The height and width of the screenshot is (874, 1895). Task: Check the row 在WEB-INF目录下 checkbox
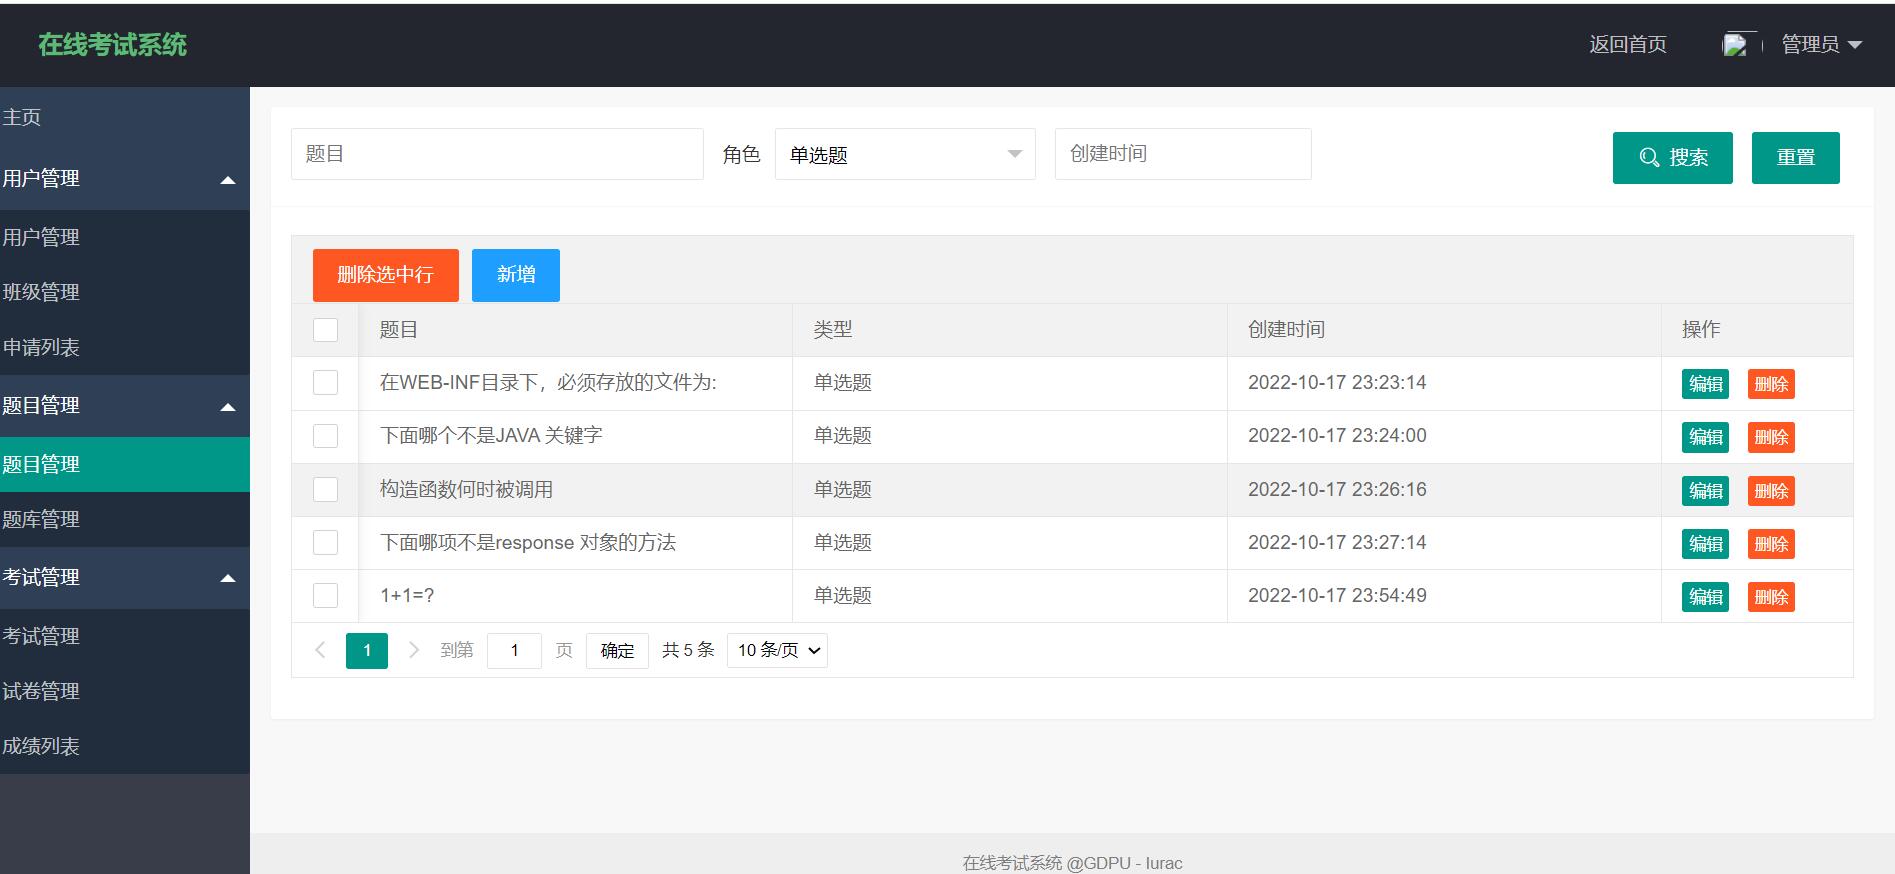(x=326, y=383)
